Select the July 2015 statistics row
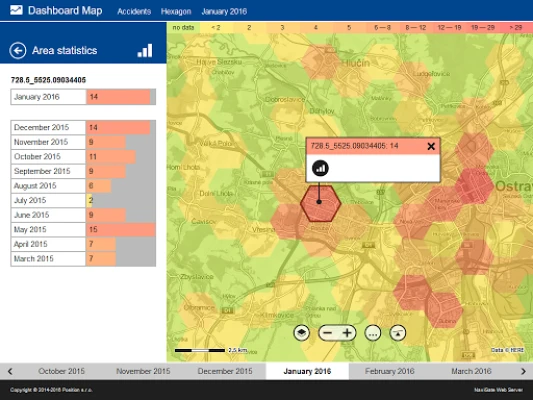 tap(83, 201)
